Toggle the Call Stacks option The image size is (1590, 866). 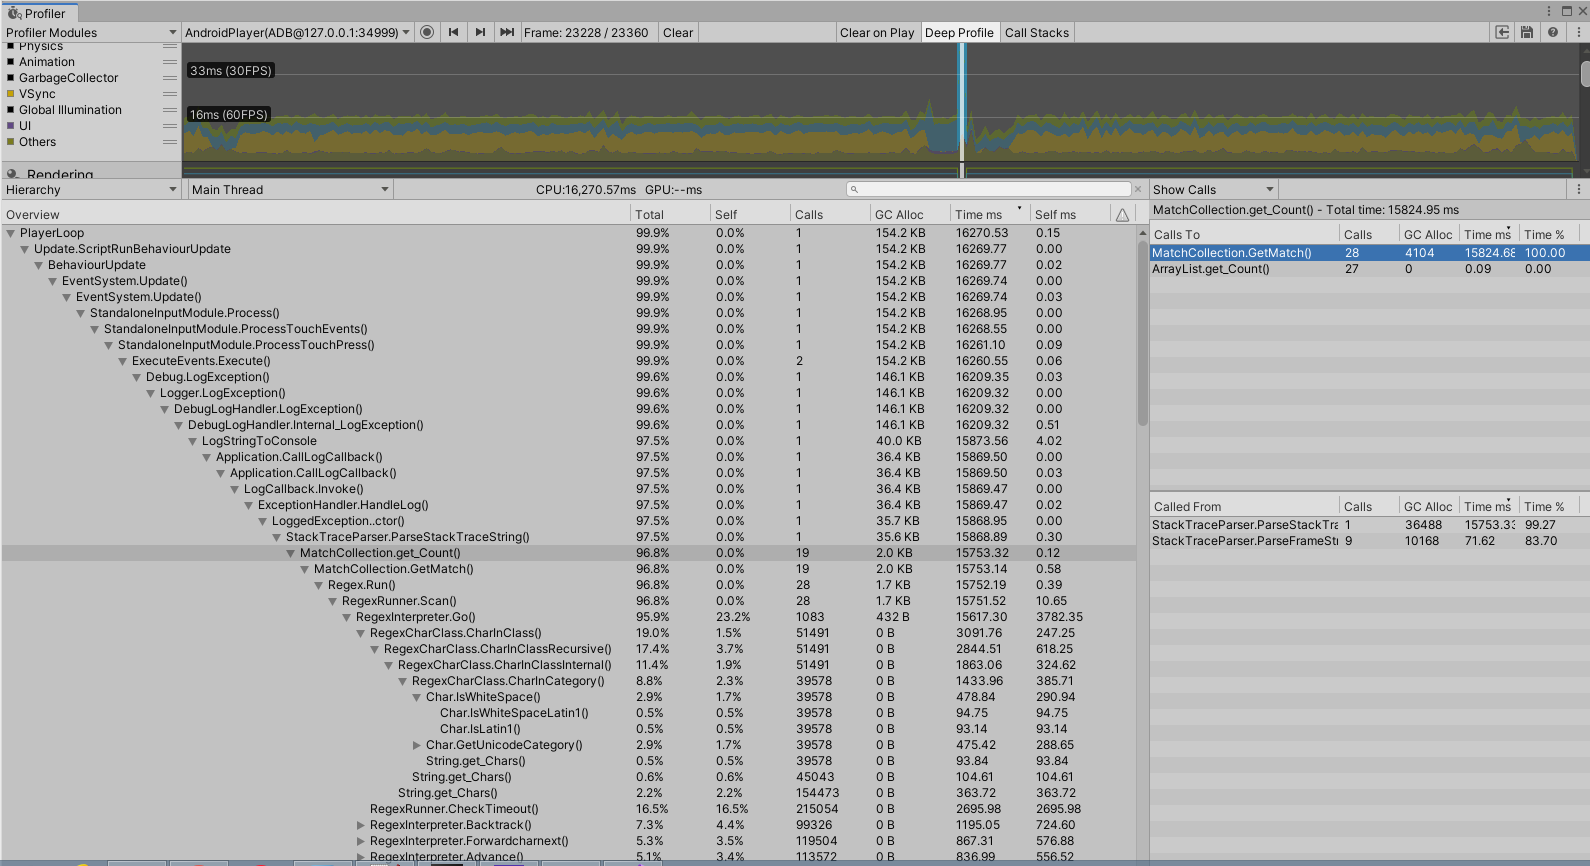pos(1037,32)
